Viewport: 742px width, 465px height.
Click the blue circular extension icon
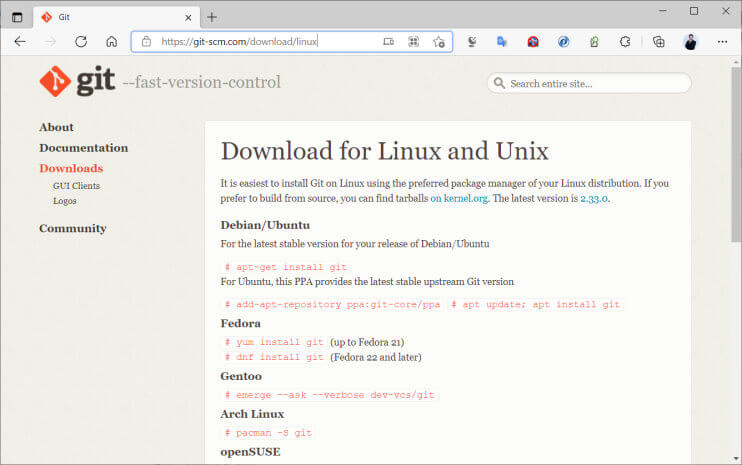pos(563,42)
